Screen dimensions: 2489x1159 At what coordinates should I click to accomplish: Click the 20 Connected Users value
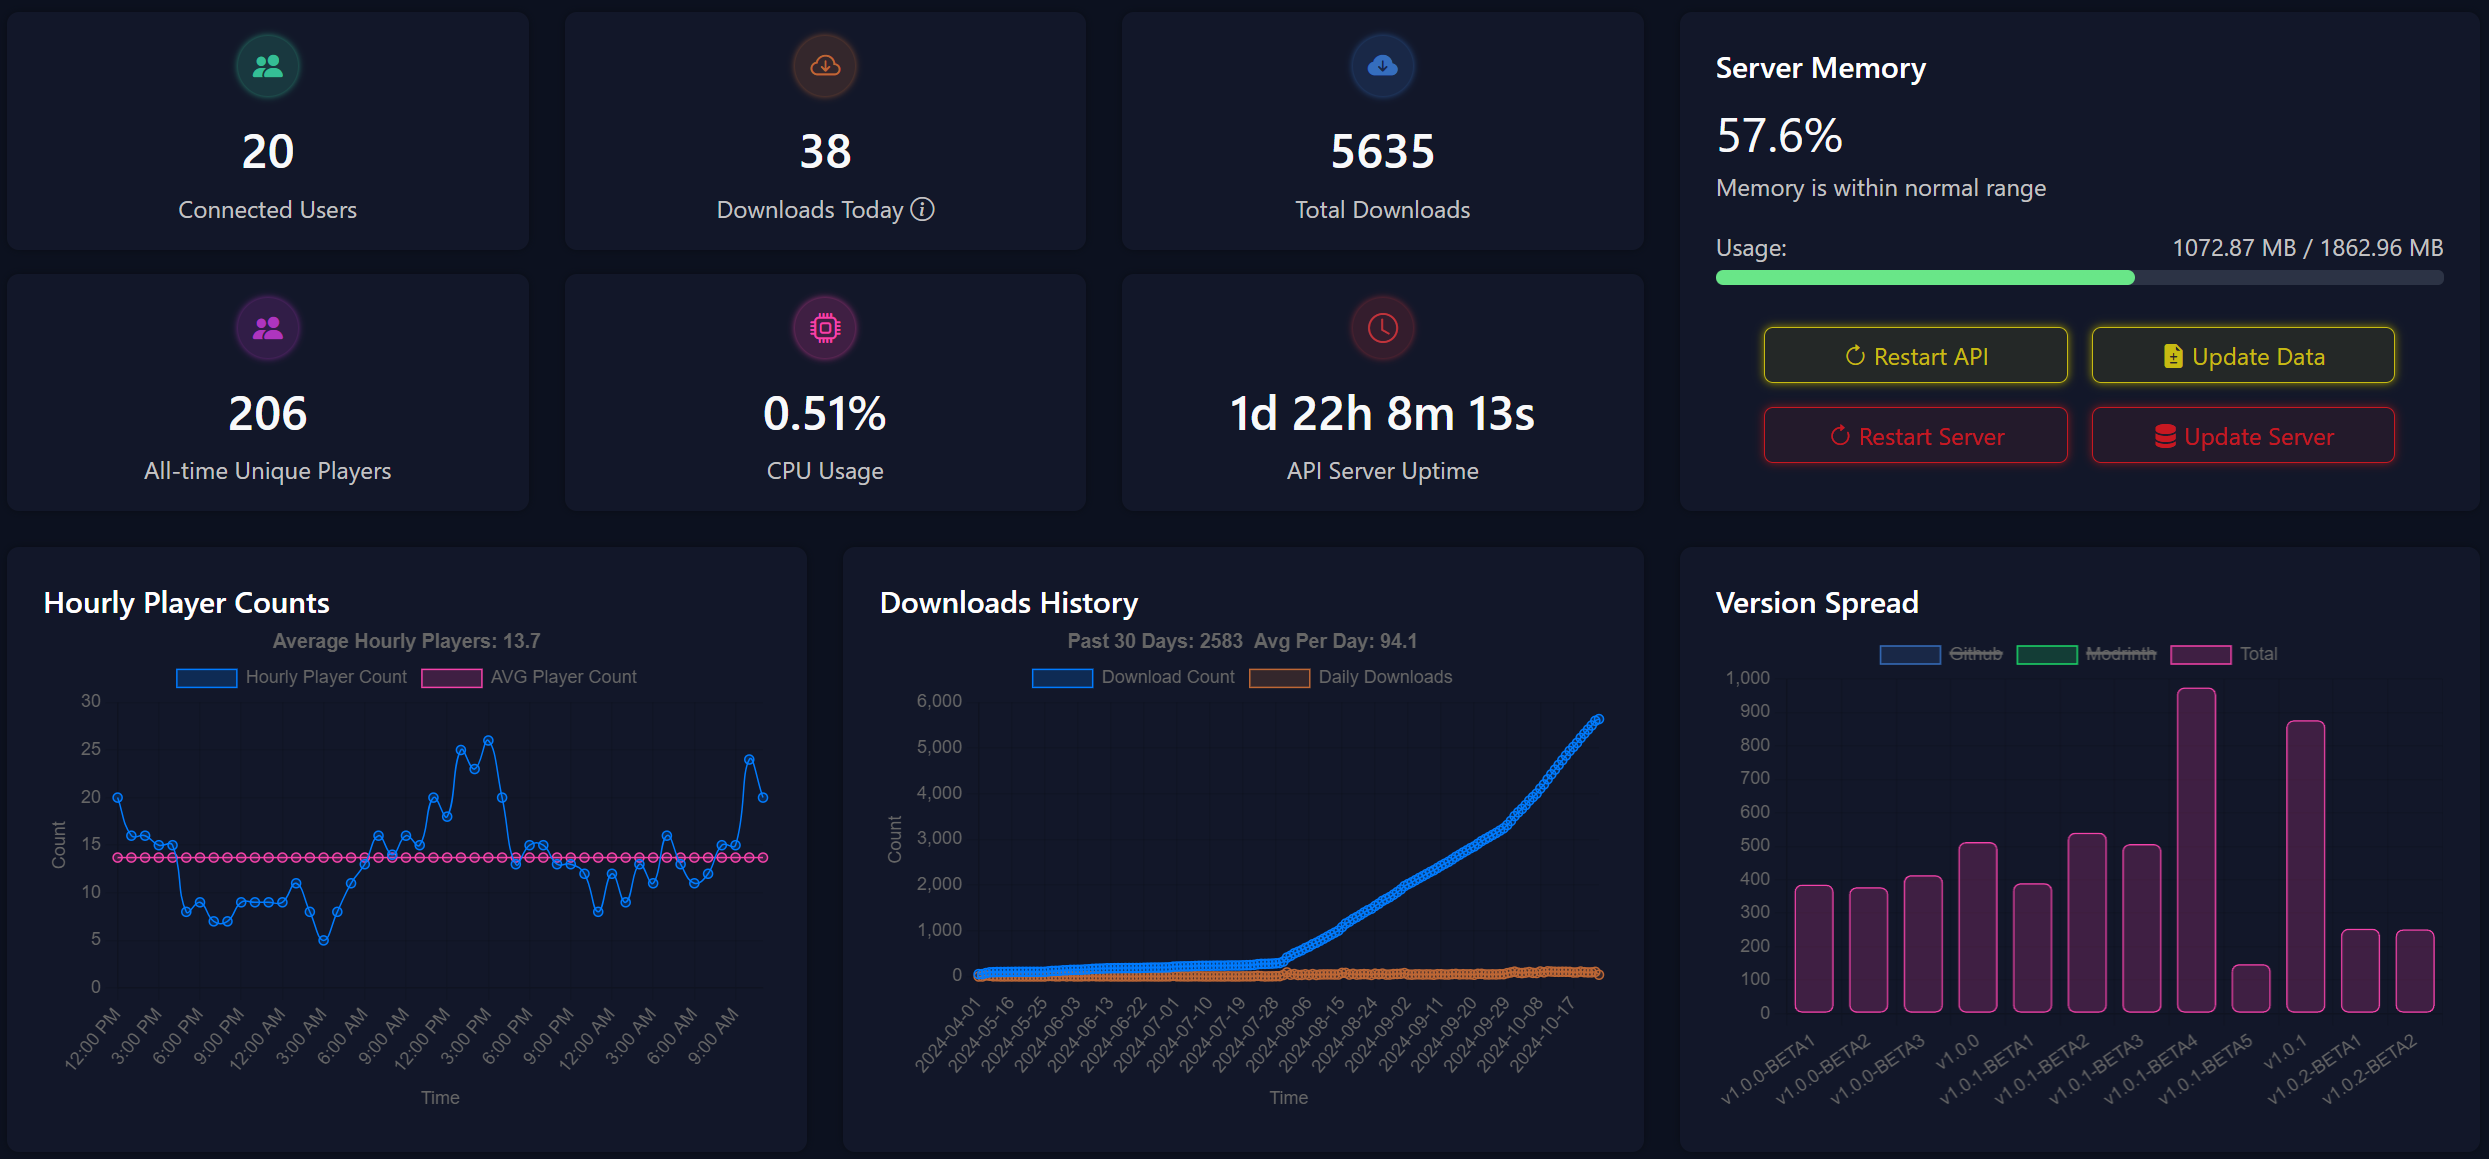tap(267, 152)
